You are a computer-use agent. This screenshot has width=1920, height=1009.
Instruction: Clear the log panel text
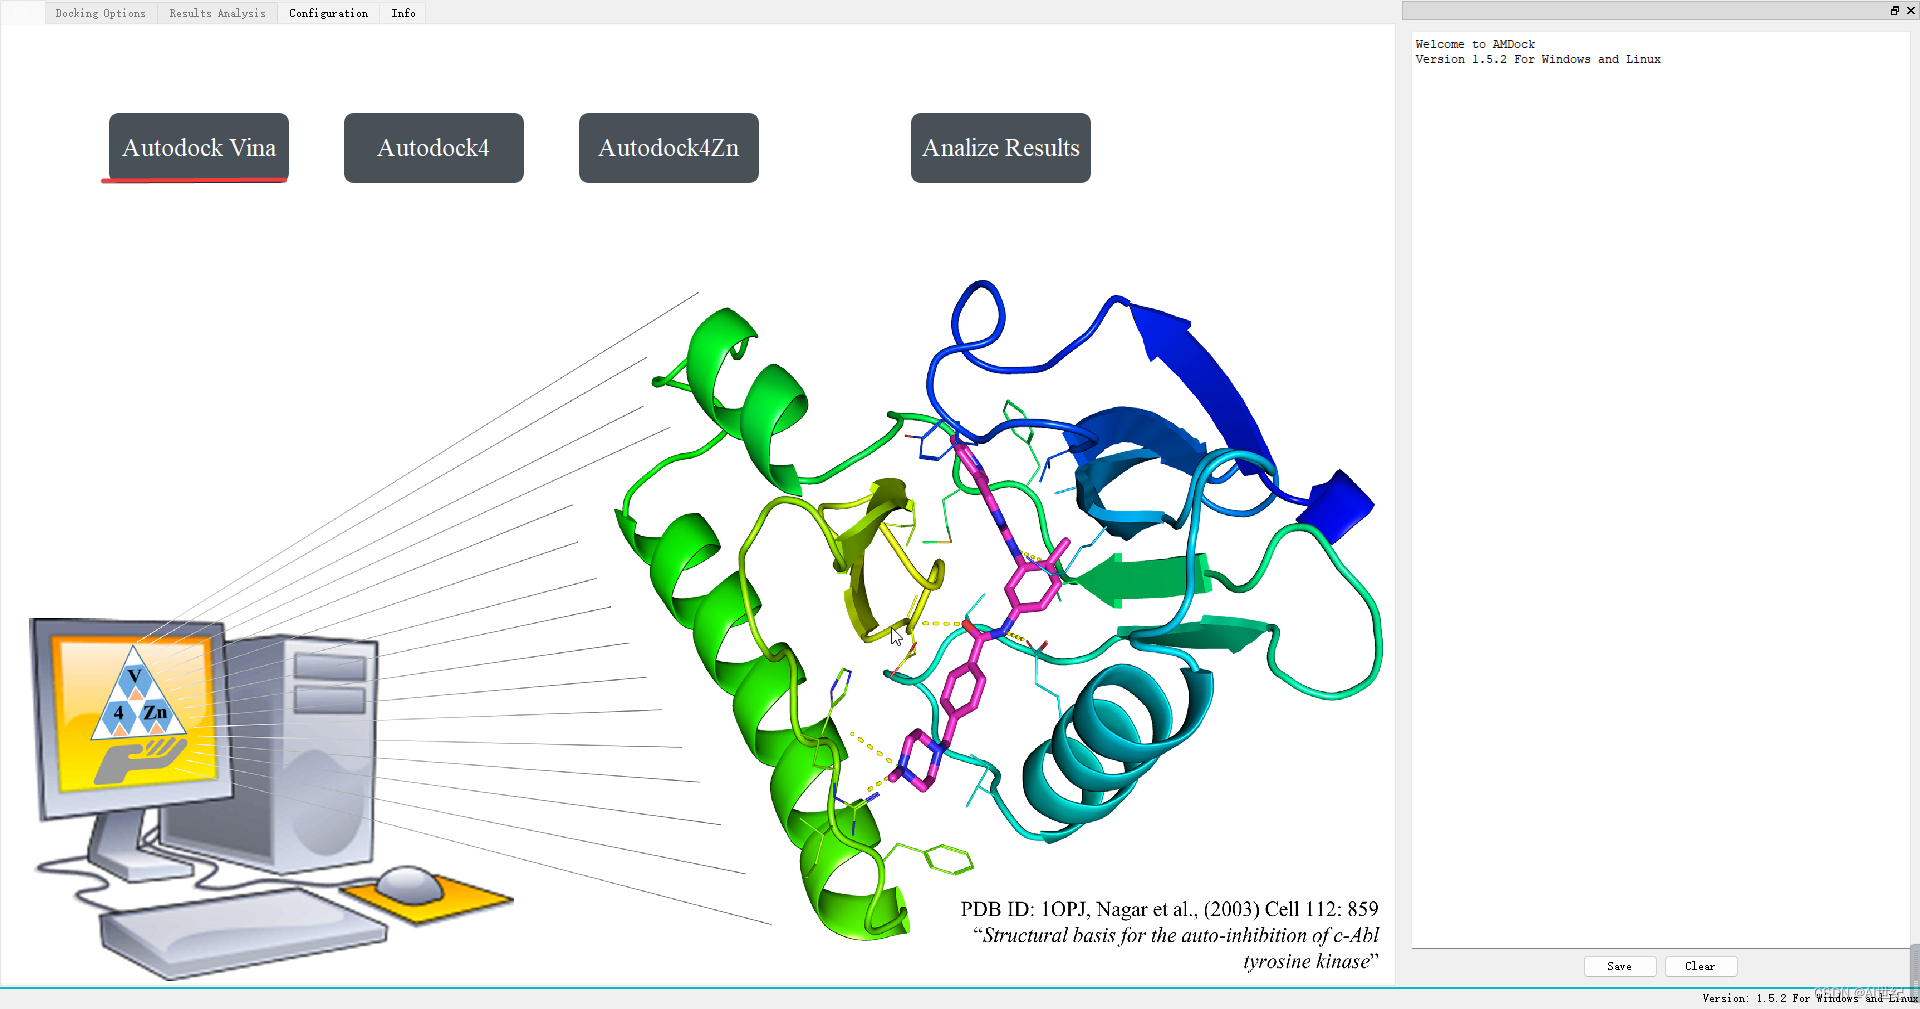[1700, 966]
